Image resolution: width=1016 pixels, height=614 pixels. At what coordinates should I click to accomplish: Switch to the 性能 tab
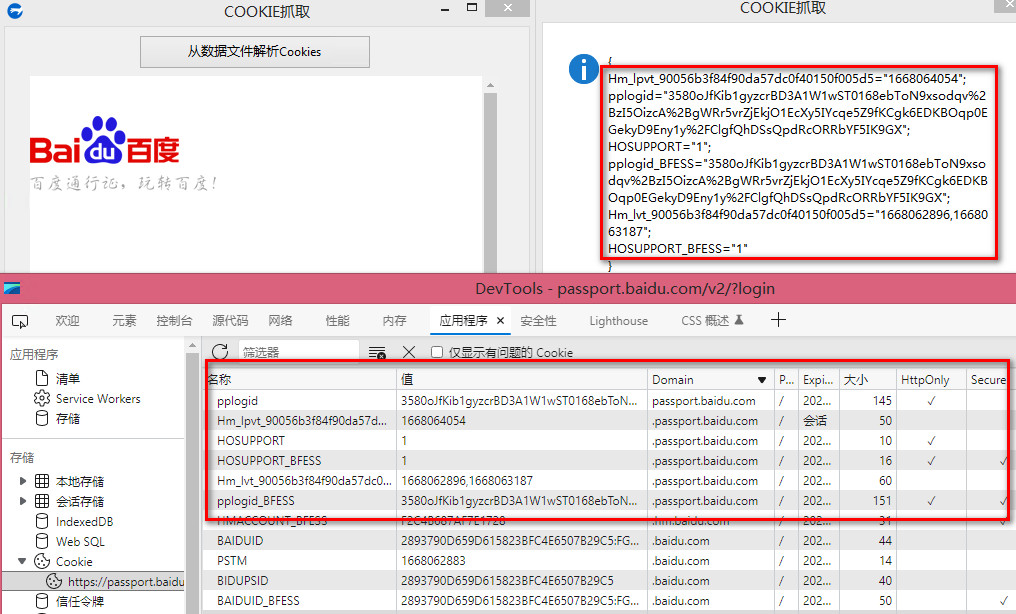tap(338, 321)
